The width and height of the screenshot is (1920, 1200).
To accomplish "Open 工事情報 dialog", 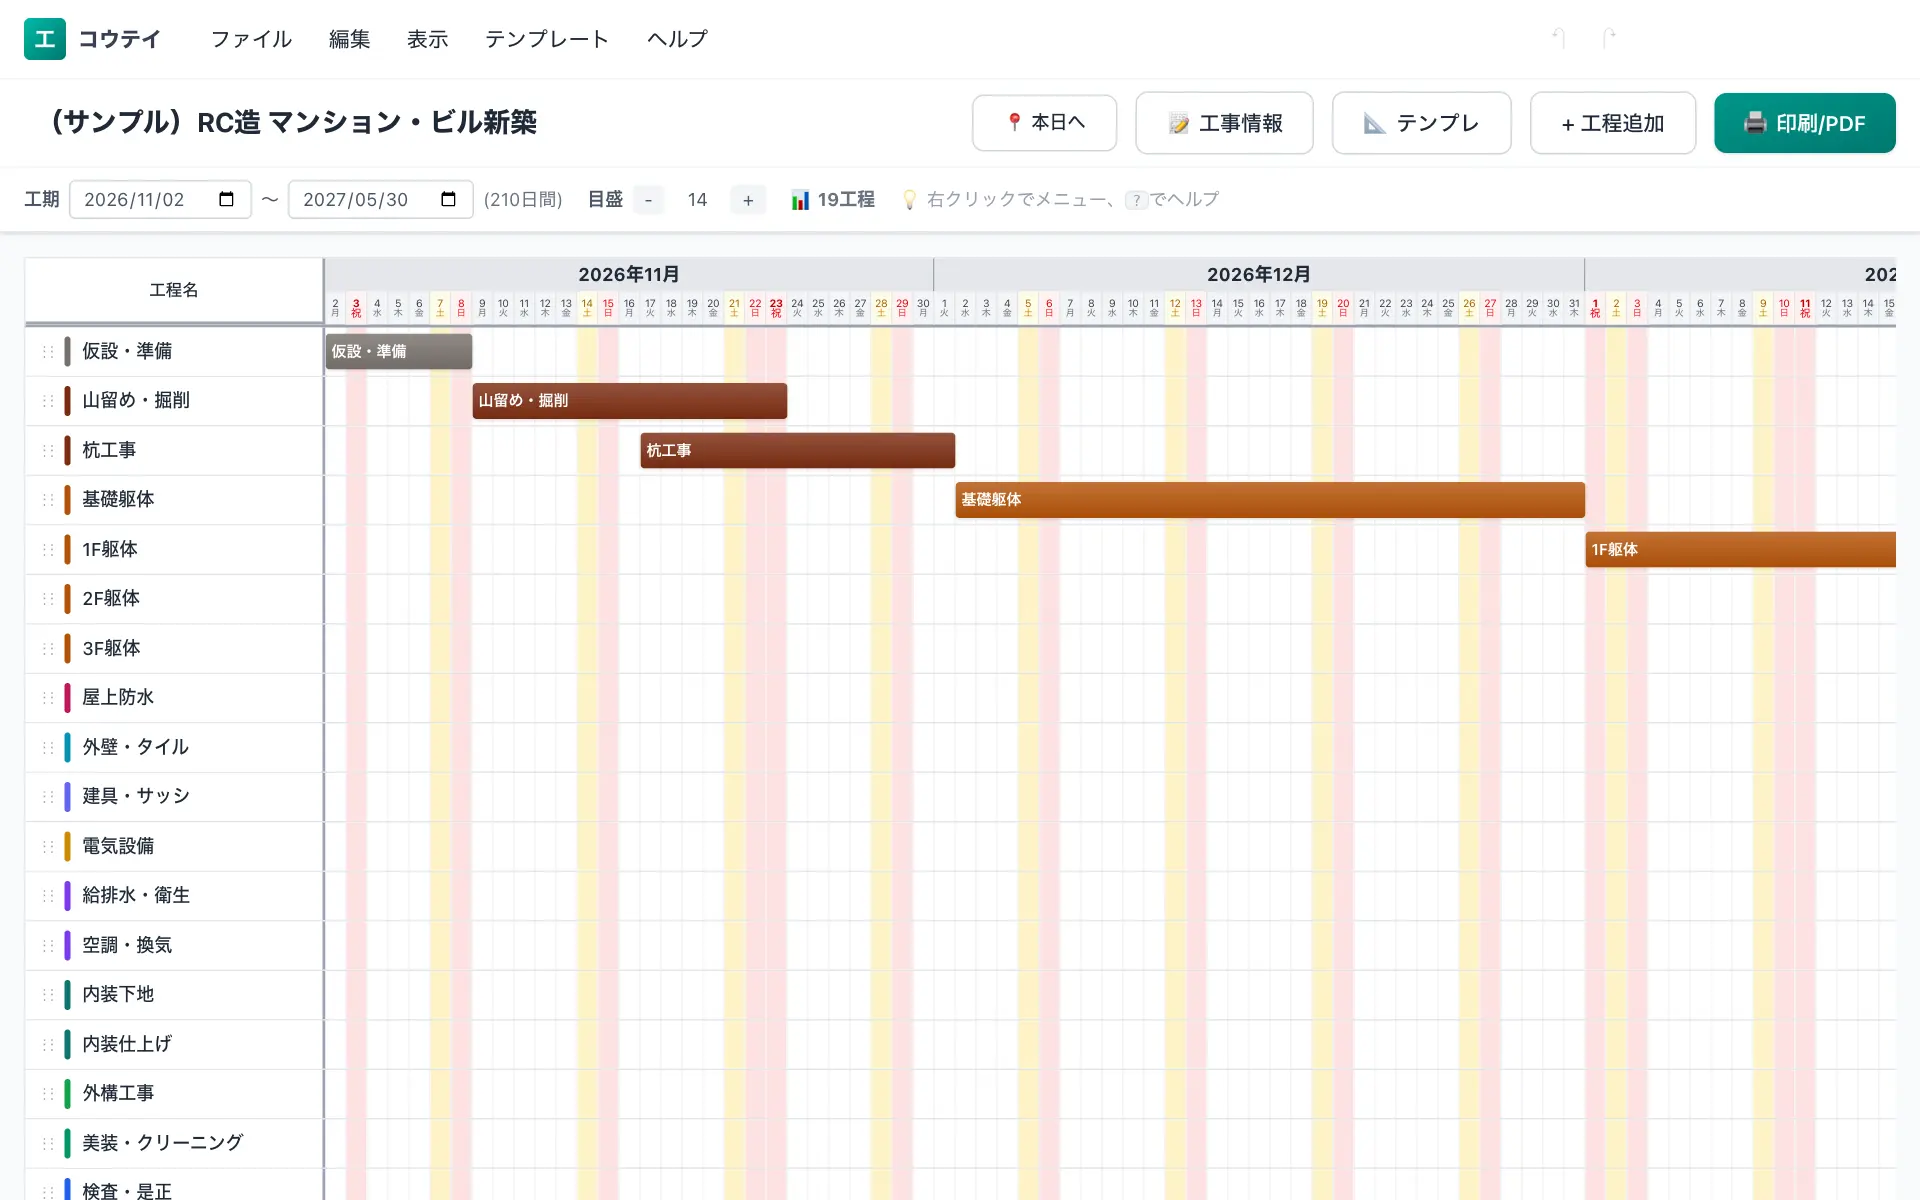I will tap(1224, 123).
